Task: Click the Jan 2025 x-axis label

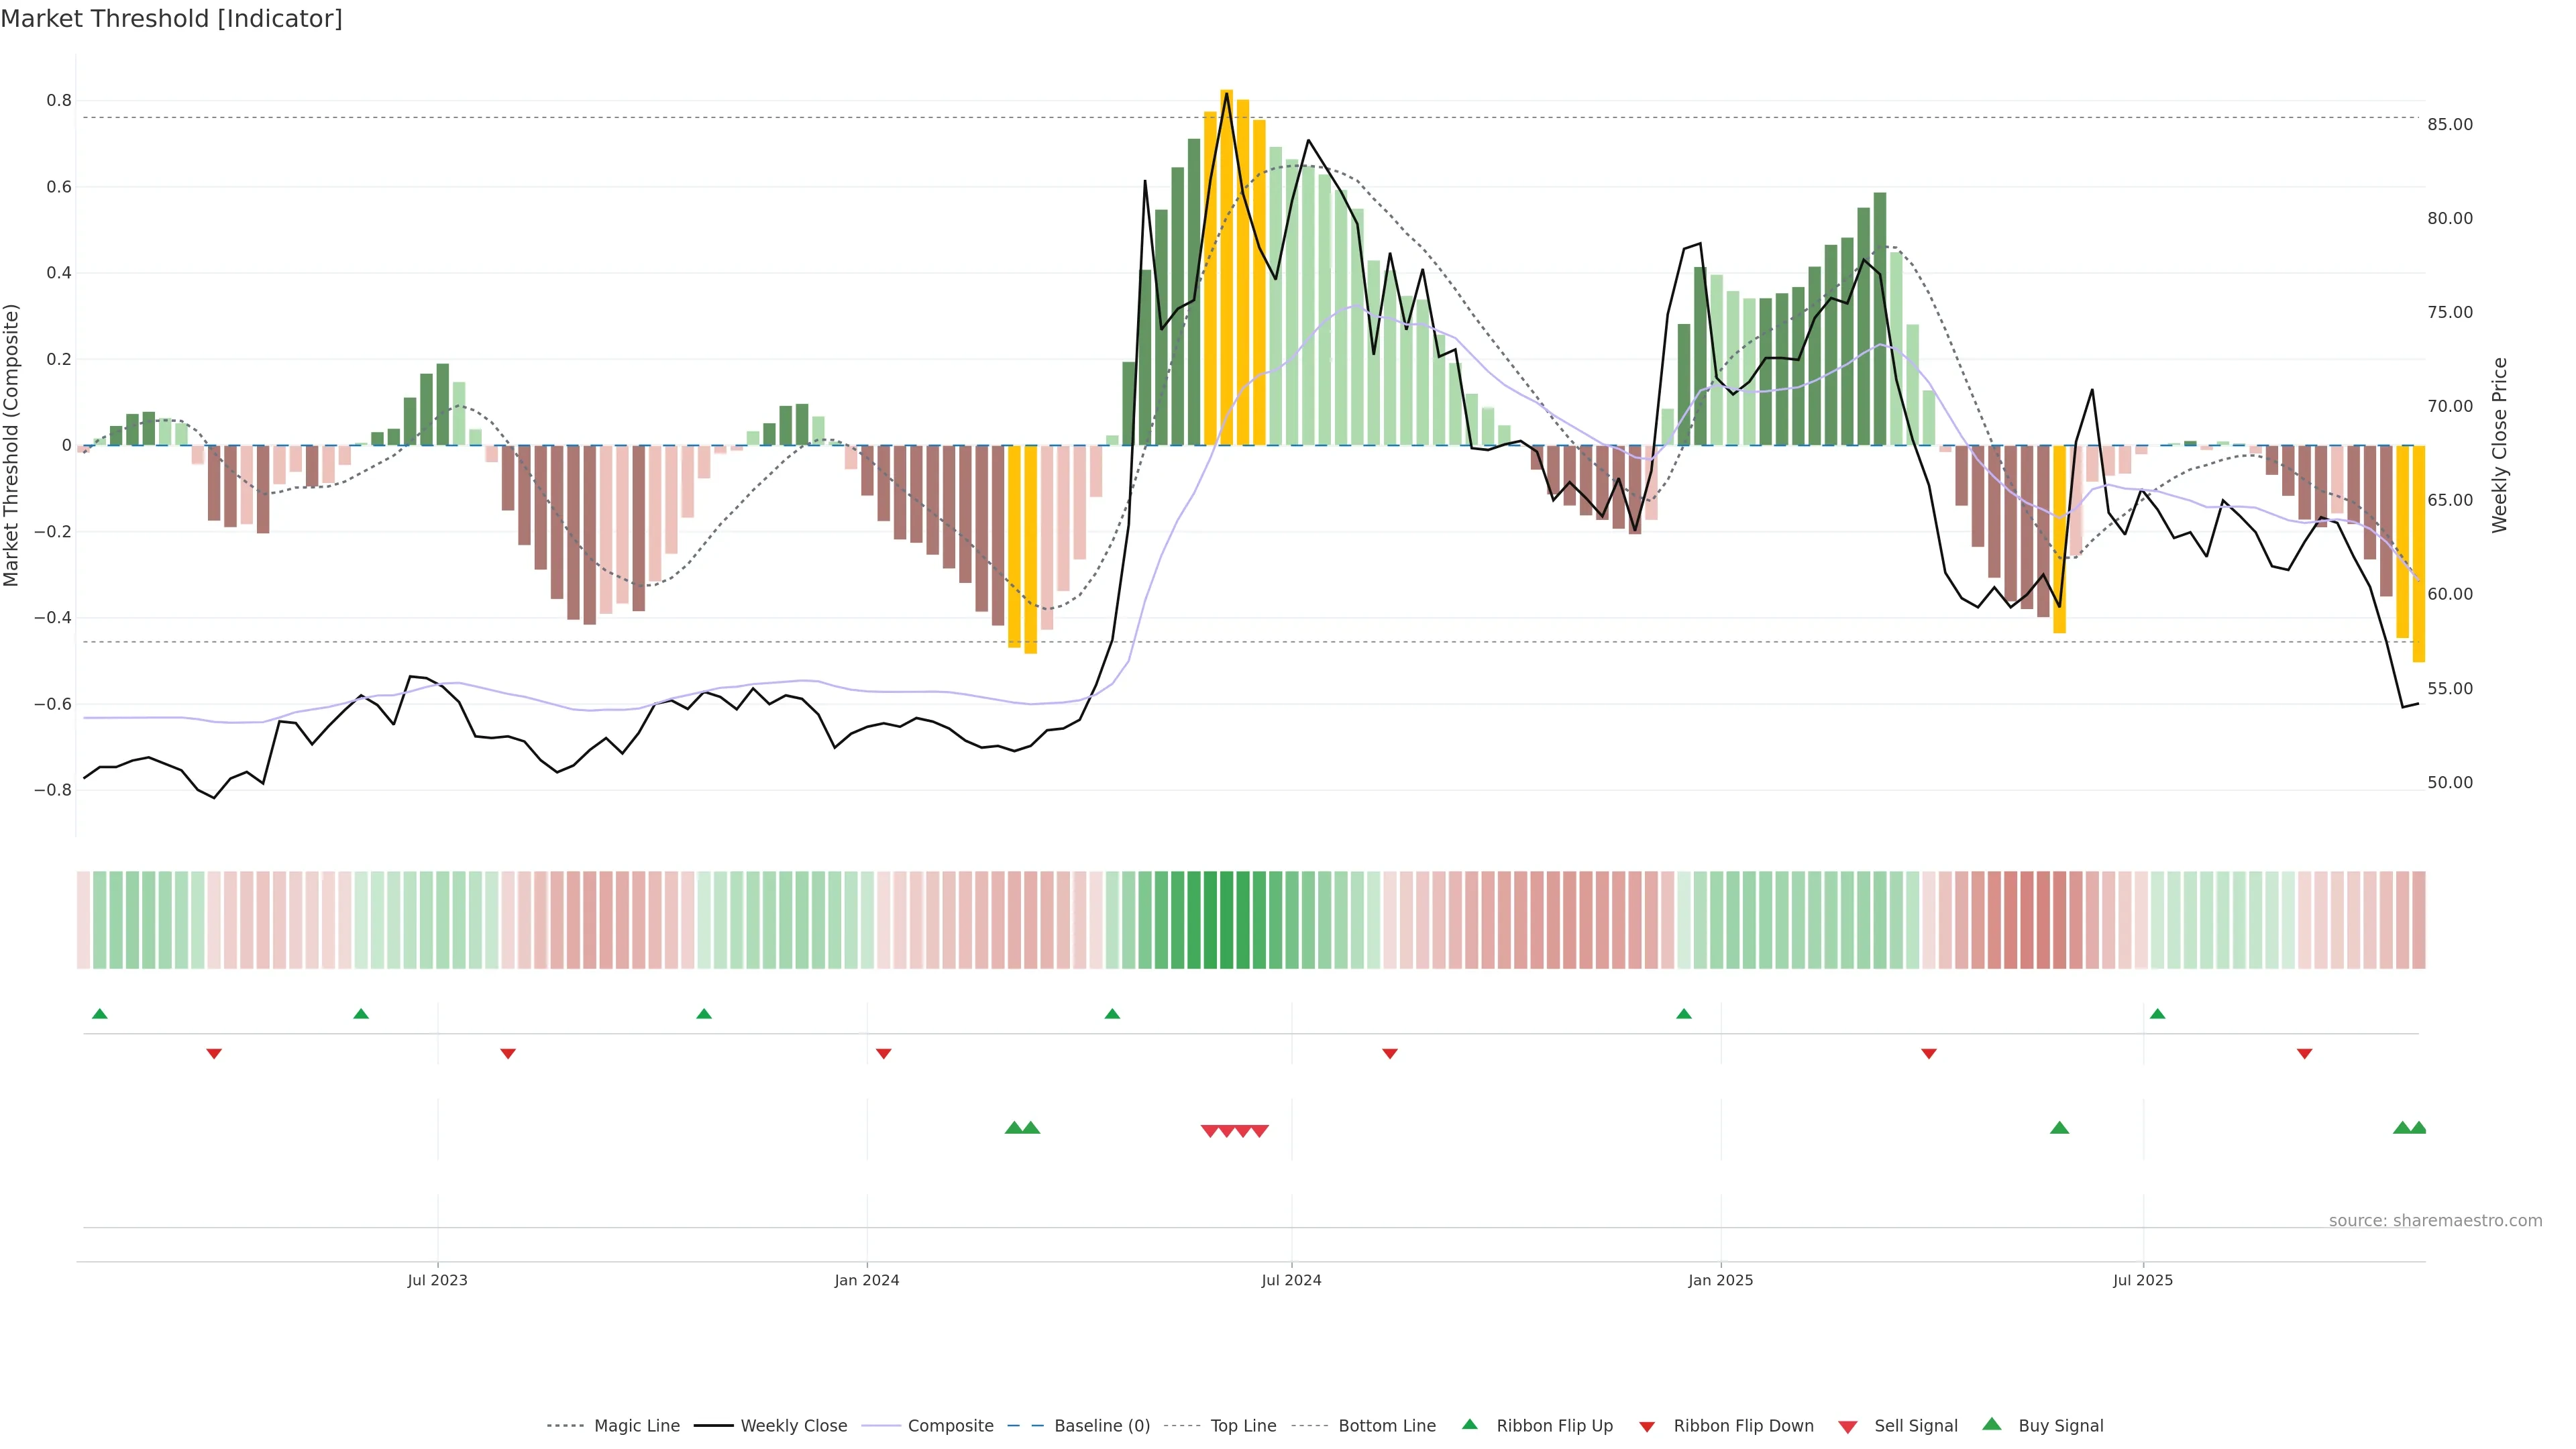Action: tap(1720, 1280)
